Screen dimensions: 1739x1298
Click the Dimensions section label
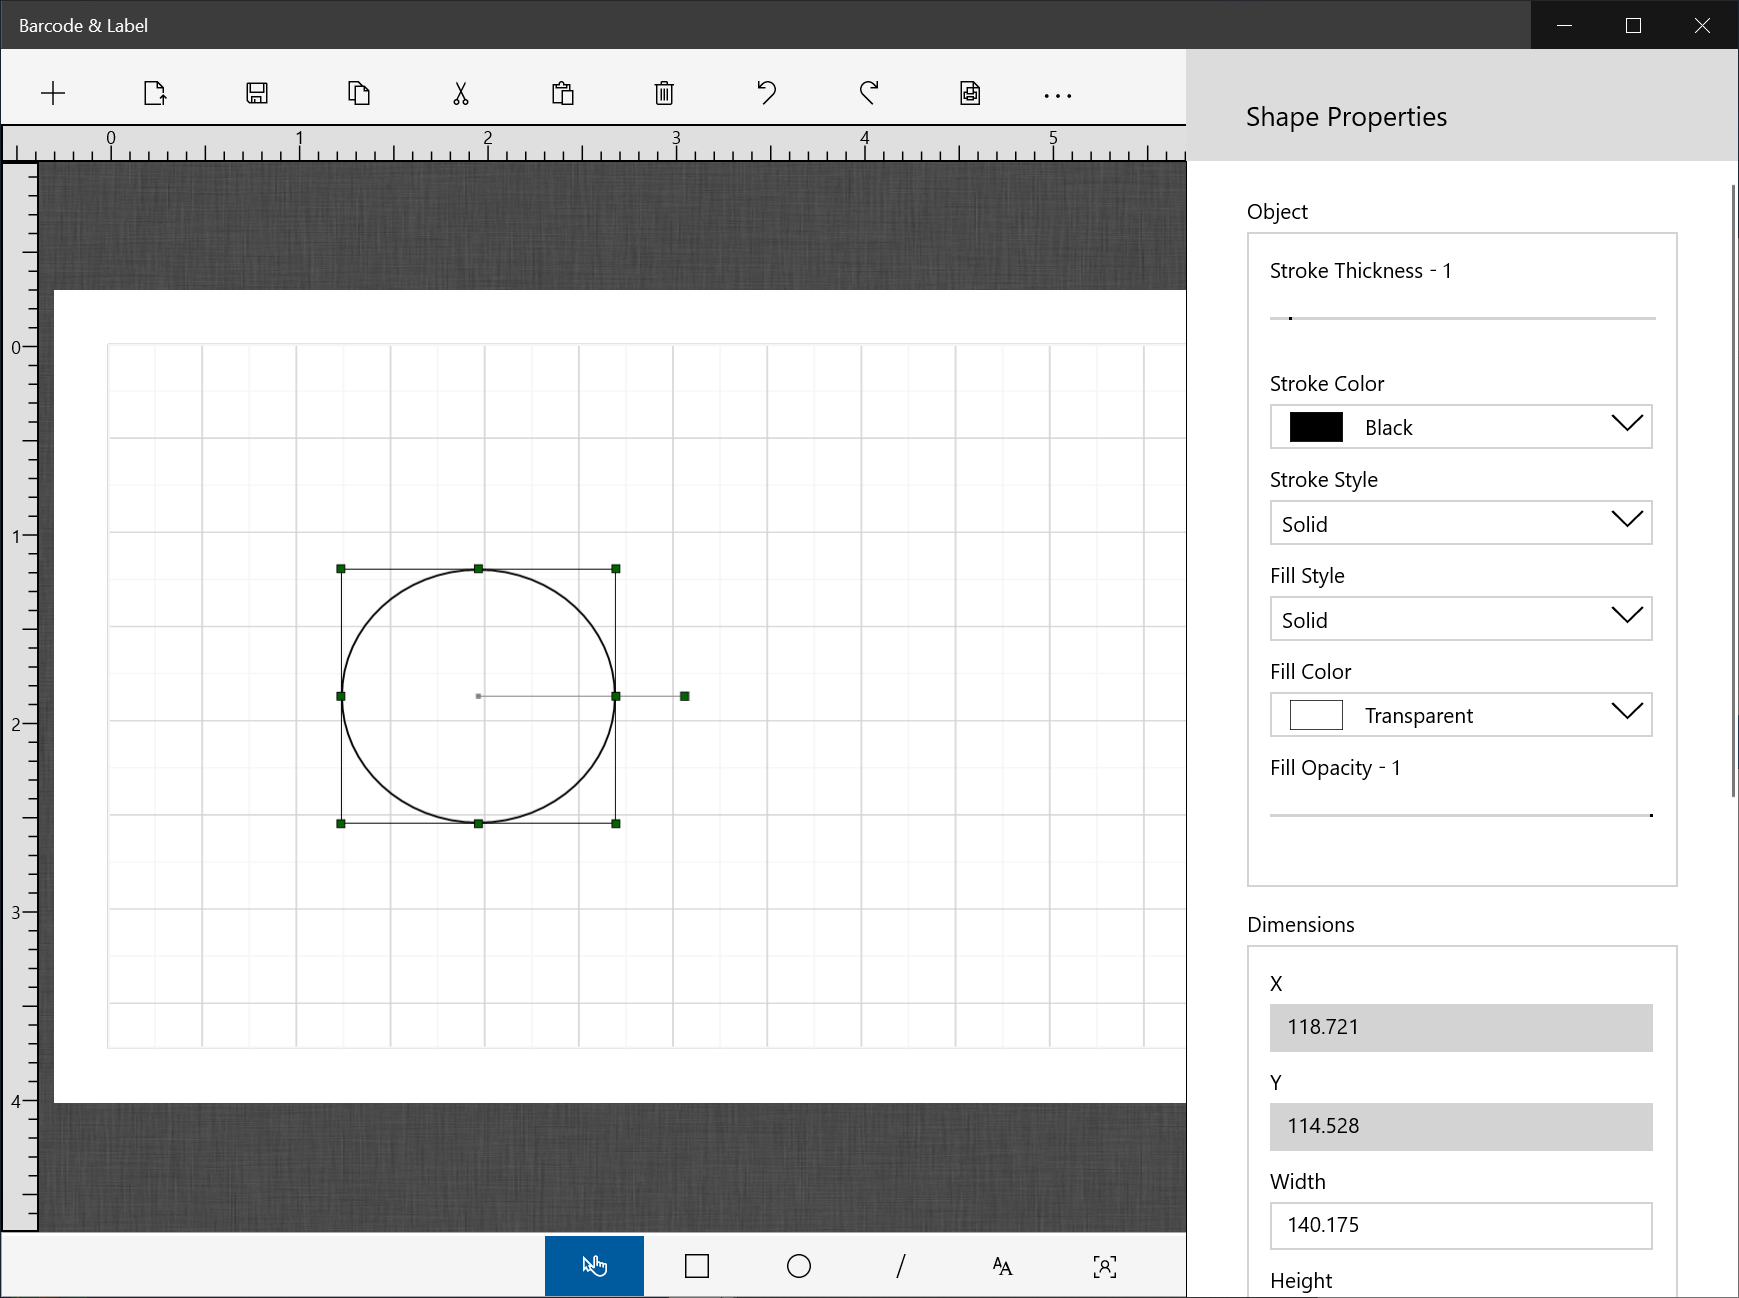1301,925
